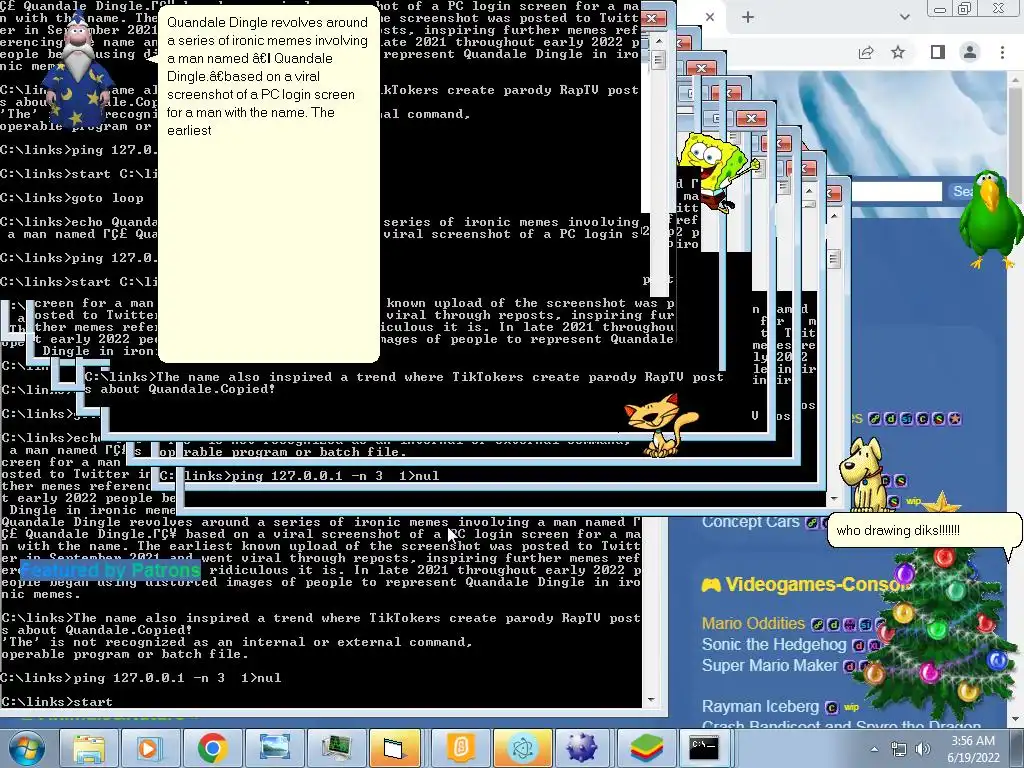Open the network tray icon
The height and width of the screenshot is (768, 1024).
pos(899,749)
